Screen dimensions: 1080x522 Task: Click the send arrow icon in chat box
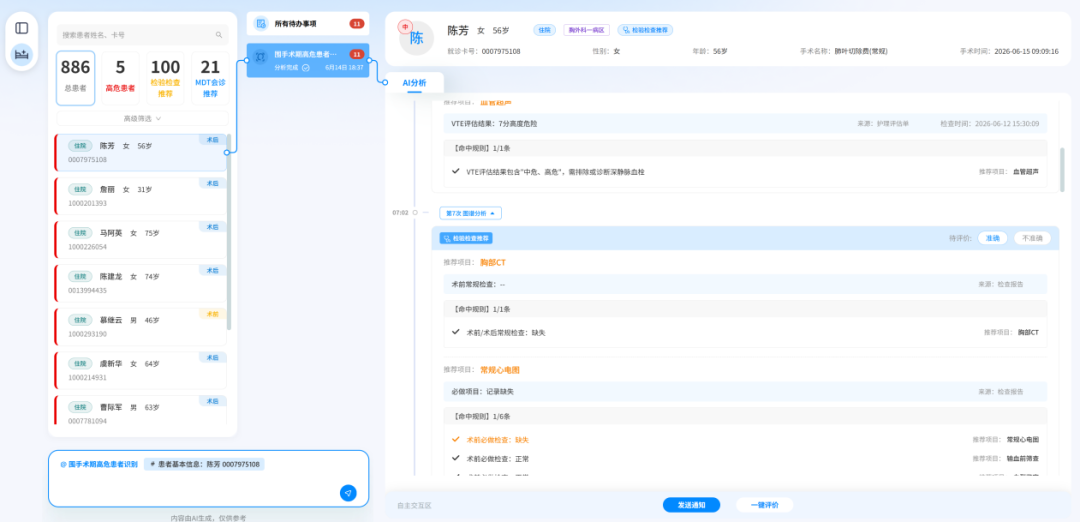tap(349, 492)
